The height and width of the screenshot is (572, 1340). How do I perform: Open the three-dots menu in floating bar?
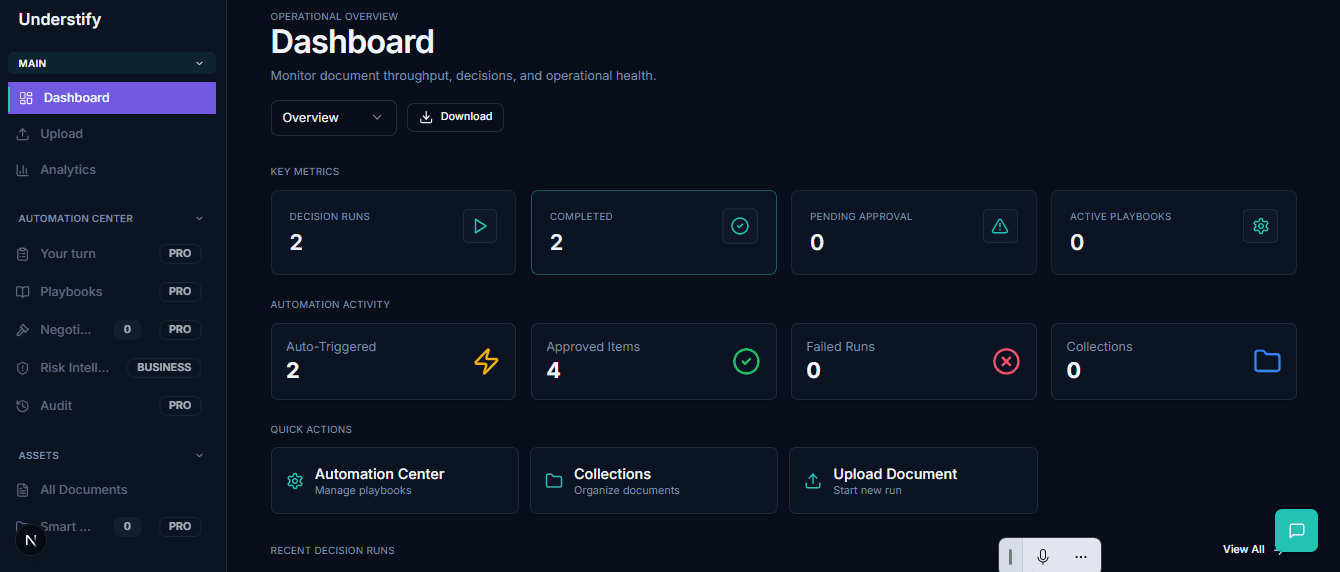tap(1080, 557)
